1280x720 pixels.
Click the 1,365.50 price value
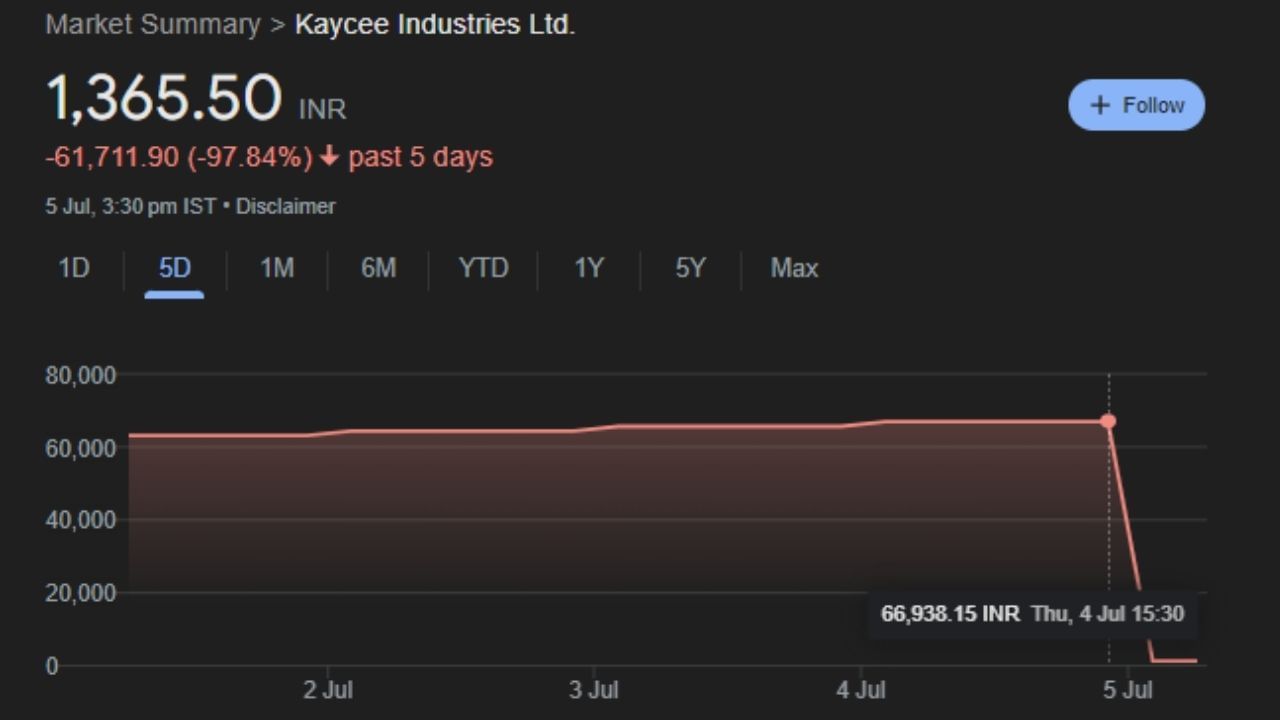164,99
